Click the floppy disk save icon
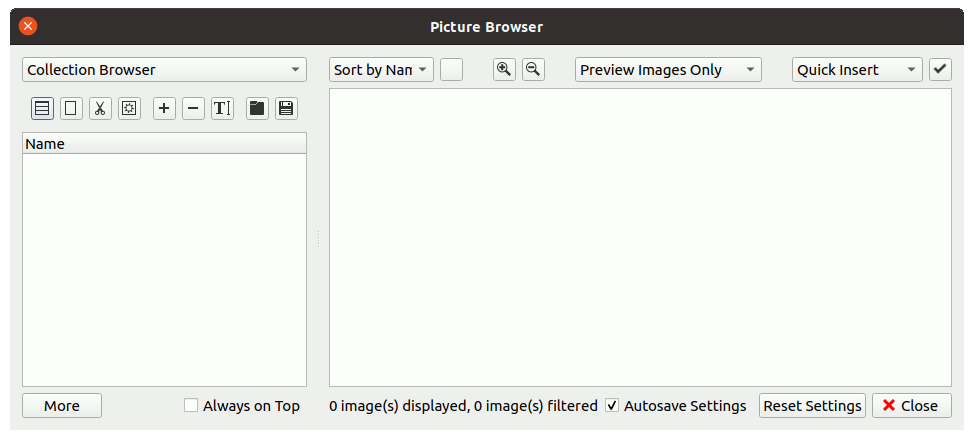Screen dimensions: 974x440 coord(286,108)
